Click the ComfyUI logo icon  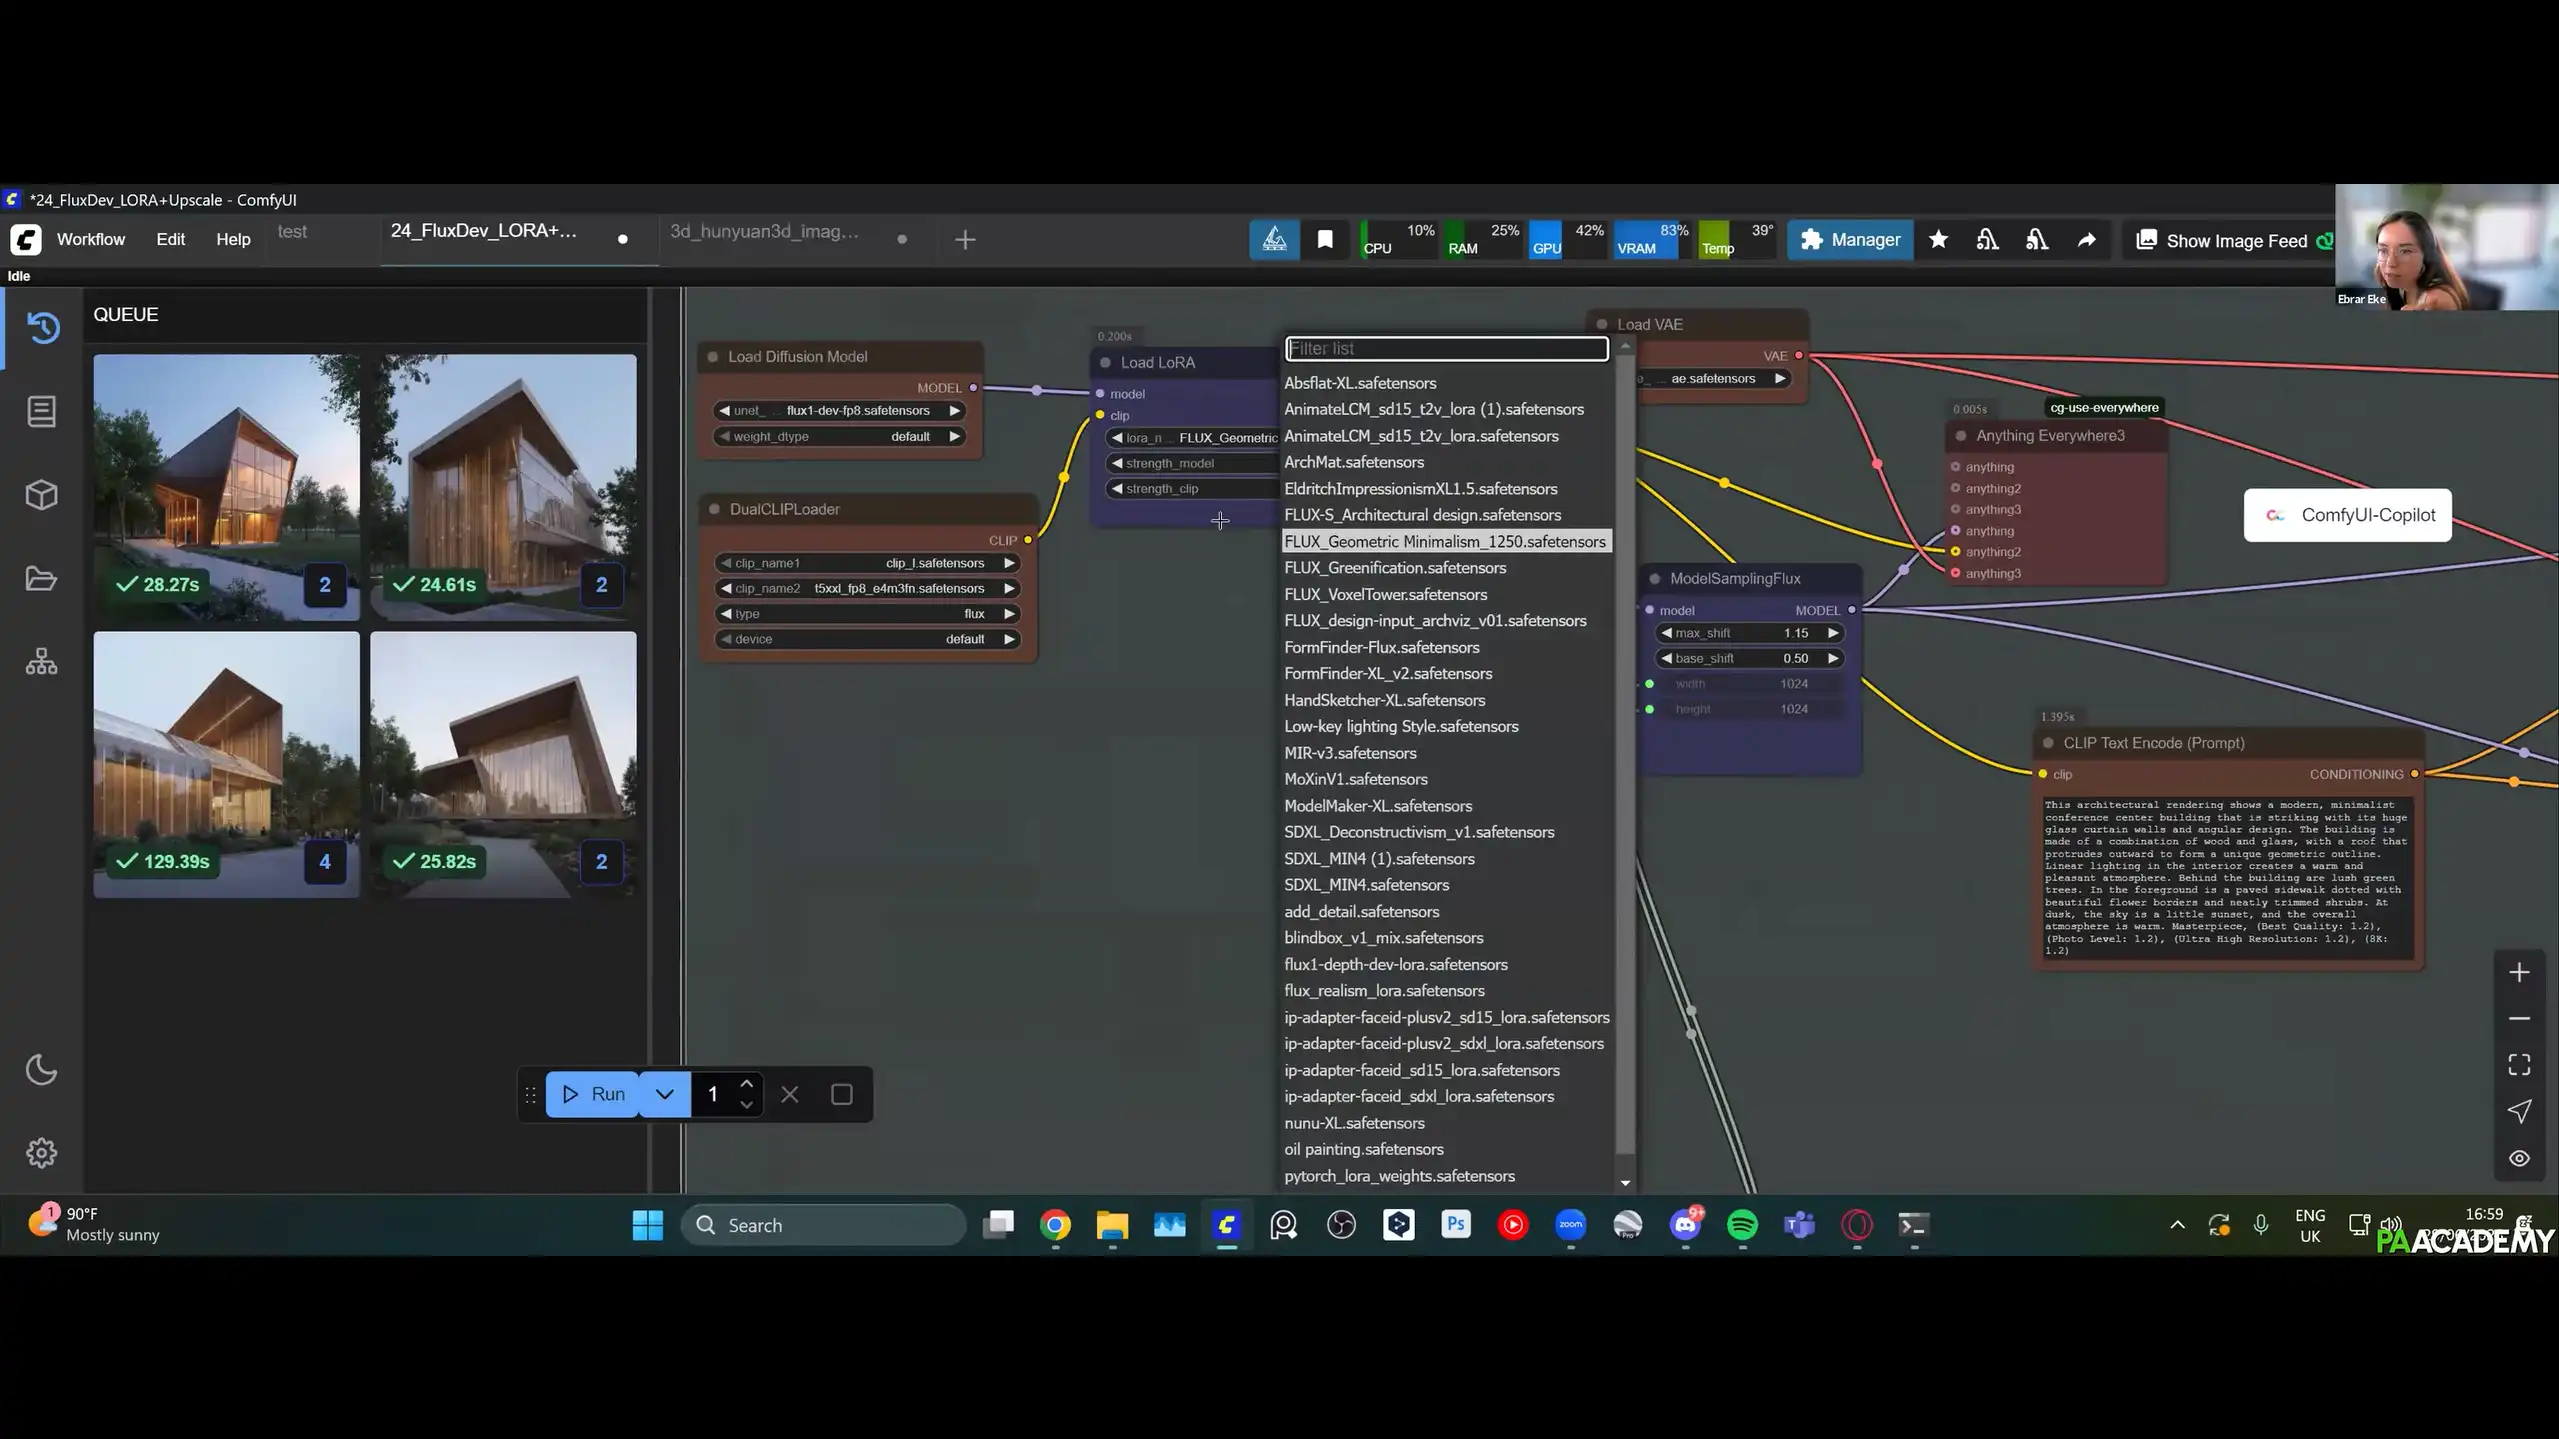(x=26, y=240)
